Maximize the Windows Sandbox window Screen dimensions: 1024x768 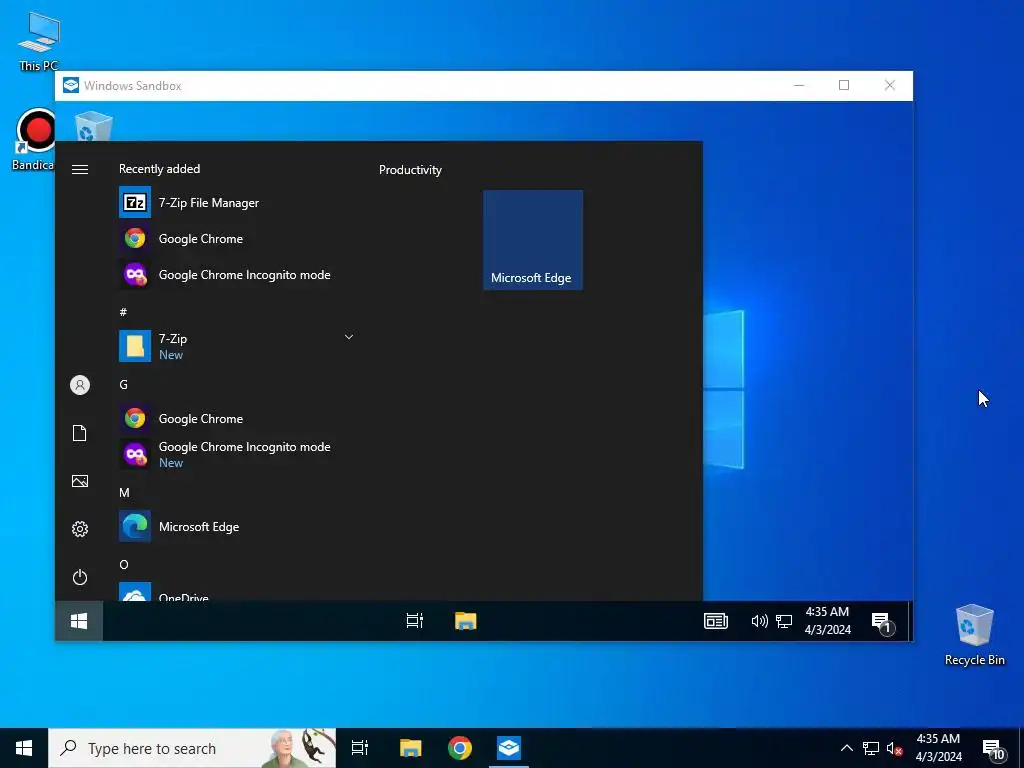point(844,86)
